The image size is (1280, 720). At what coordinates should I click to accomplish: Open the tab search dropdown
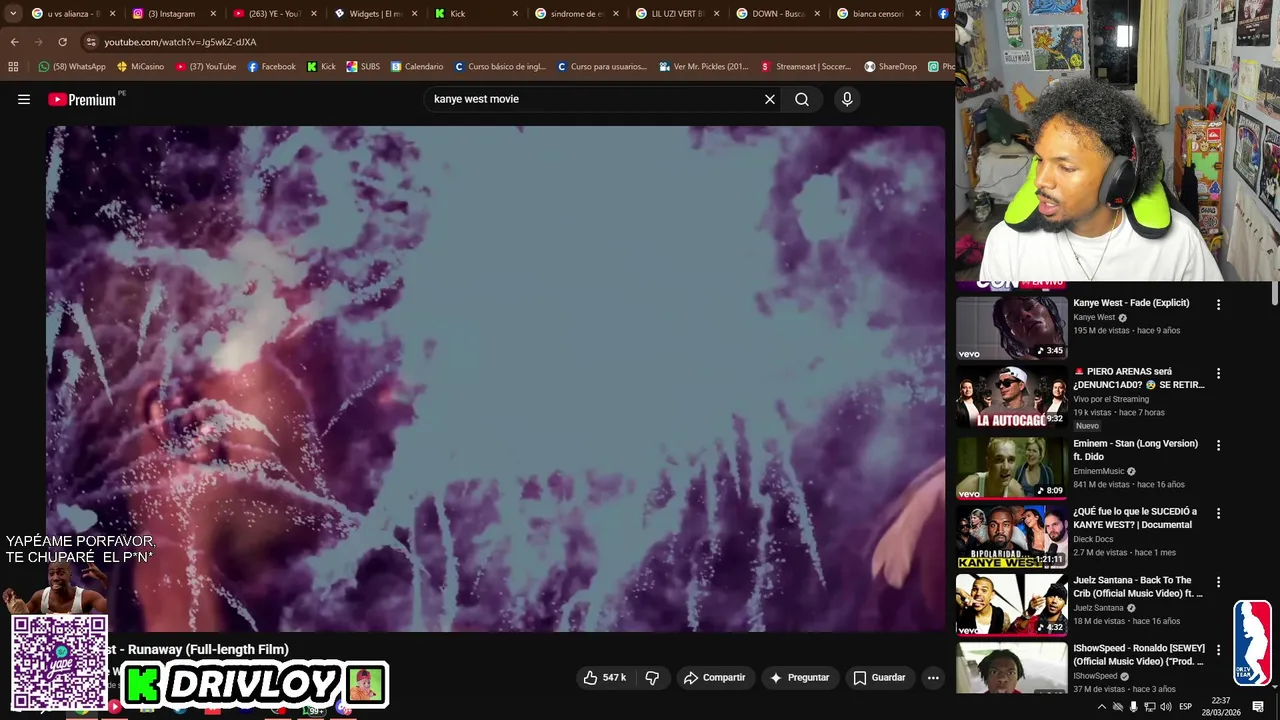click(13, 14)
